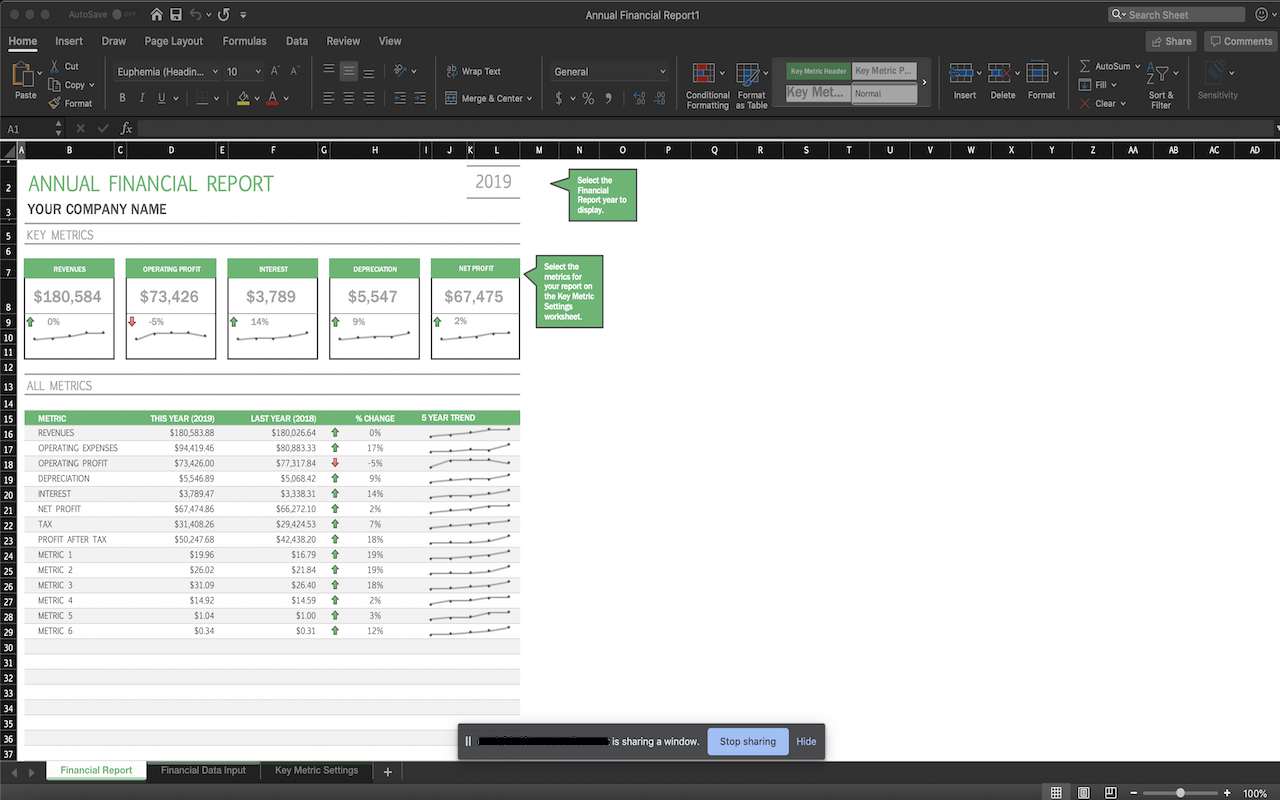
Task: Click the Paste clipboard icon
Action: 22,75
